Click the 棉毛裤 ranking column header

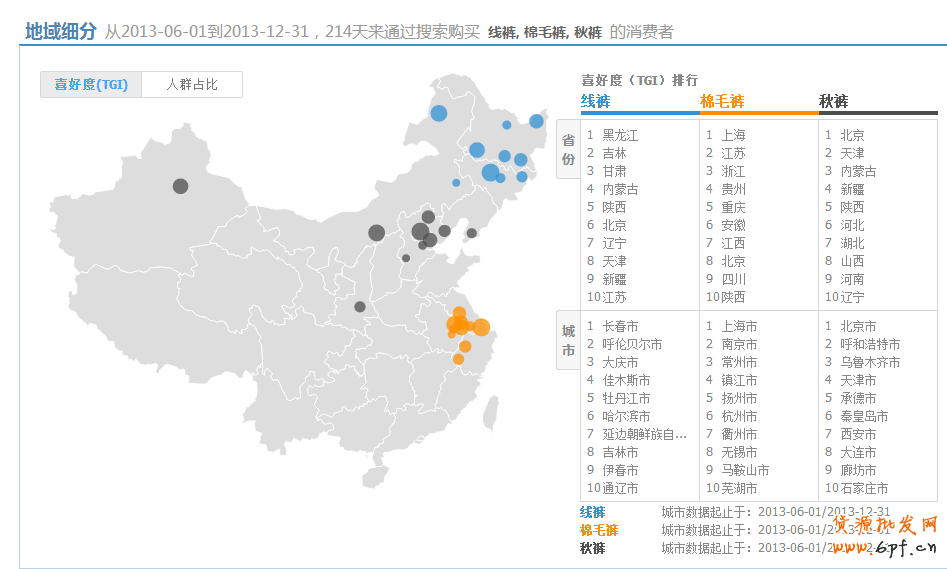point(722,101)
